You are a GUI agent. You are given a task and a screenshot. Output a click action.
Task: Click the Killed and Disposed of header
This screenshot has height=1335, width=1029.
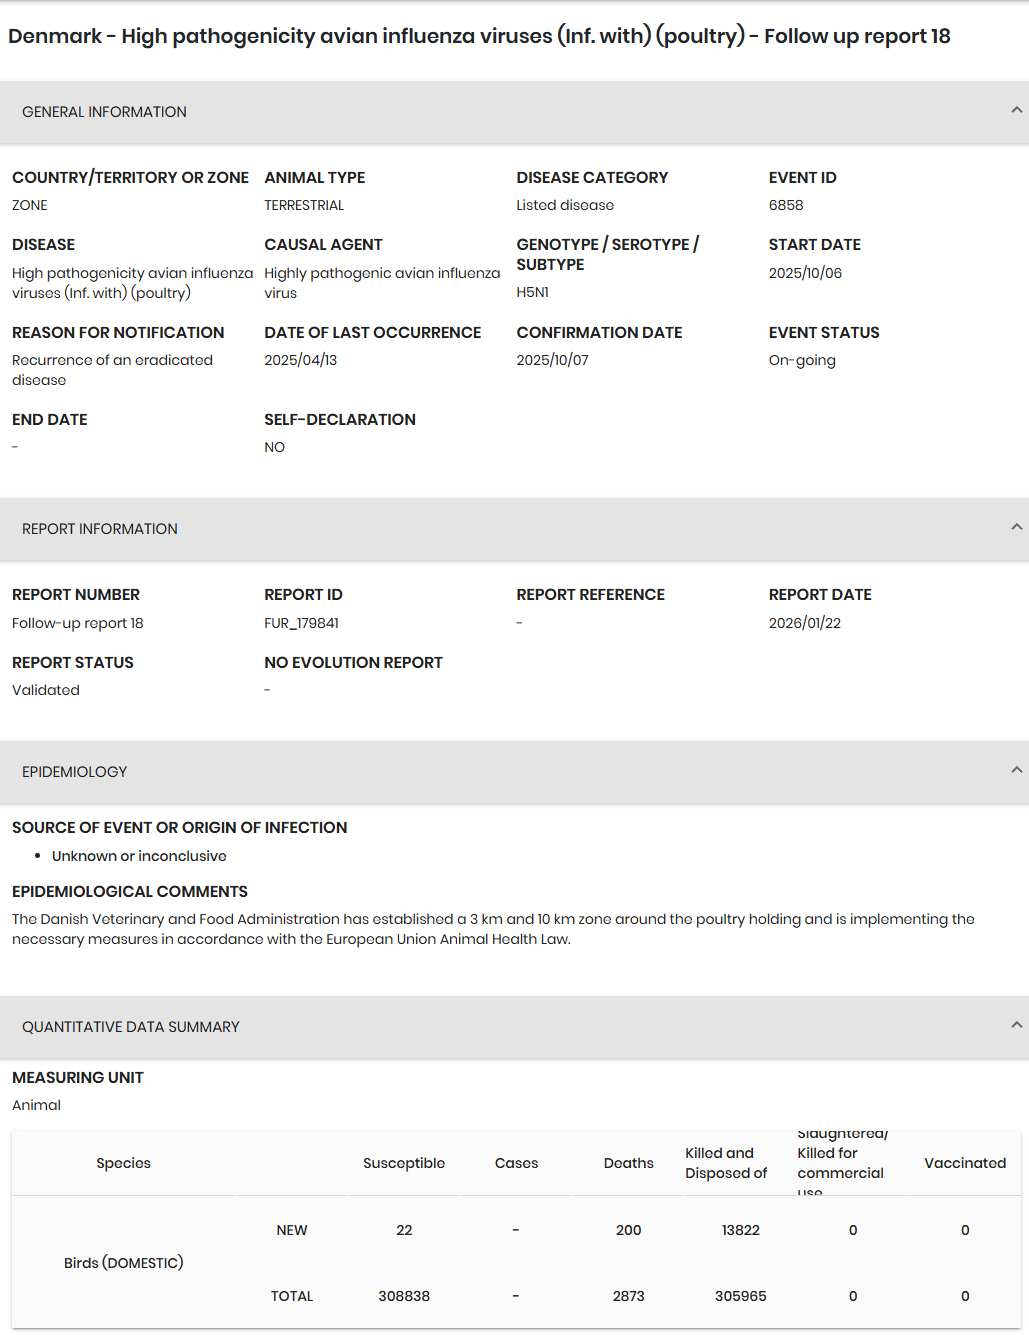click(x=726, y=1163)
